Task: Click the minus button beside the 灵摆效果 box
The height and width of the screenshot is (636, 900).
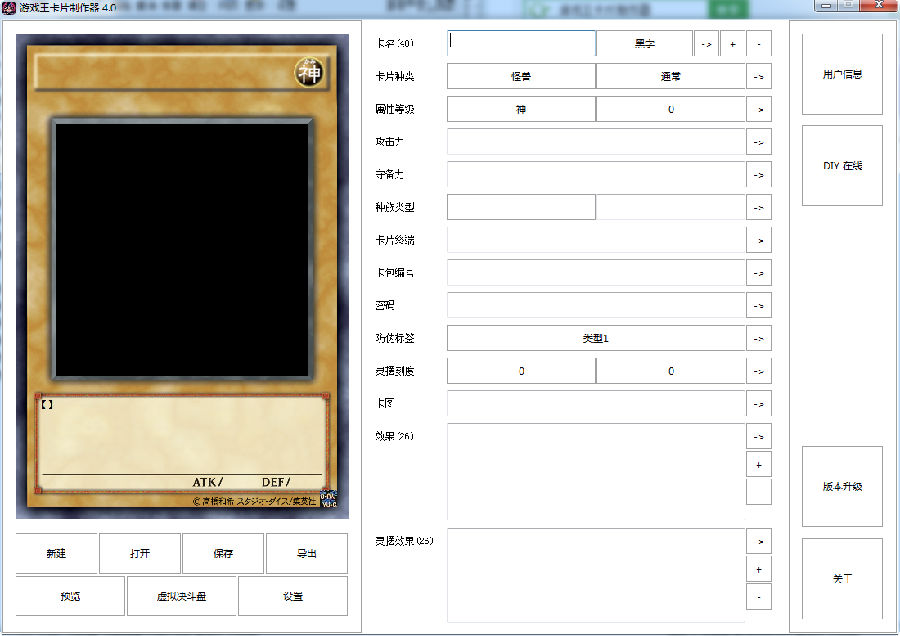Action: click(759, 597)
